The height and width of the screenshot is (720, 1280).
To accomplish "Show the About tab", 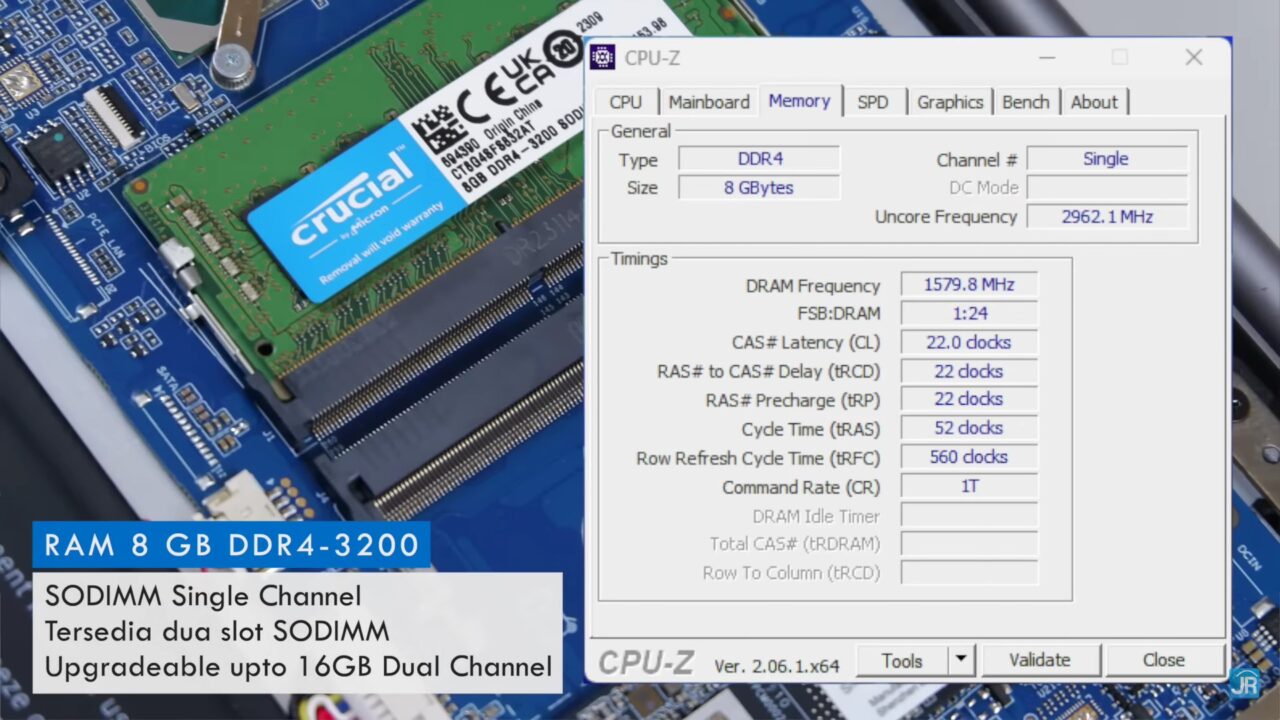I will (x=1094, y=102).
